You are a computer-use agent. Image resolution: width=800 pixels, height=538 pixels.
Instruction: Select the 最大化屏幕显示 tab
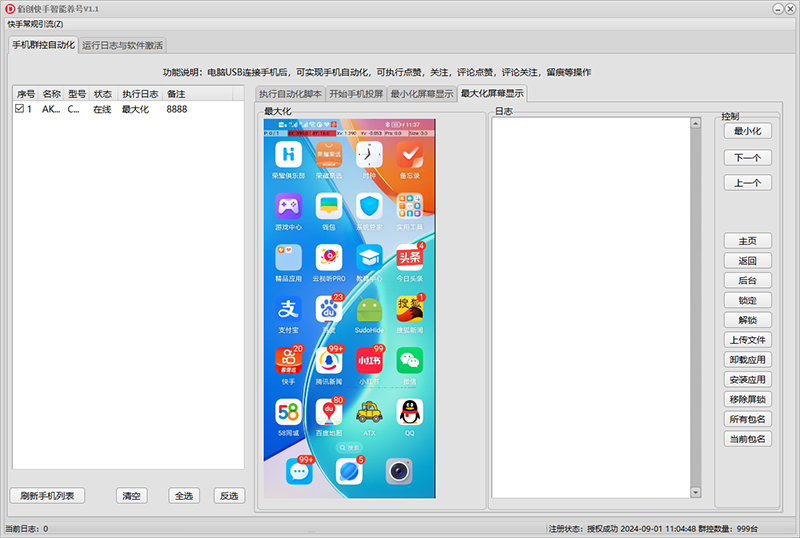point(492,93)
